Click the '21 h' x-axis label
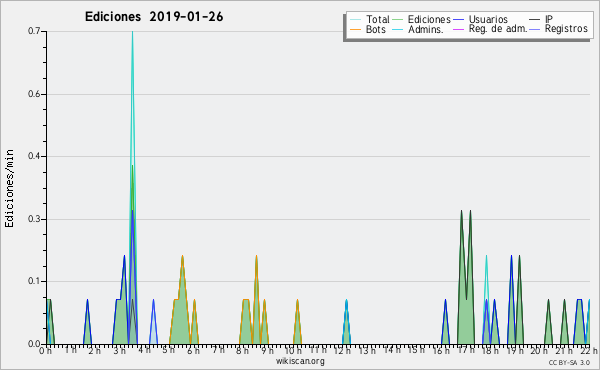 point(564,350)
